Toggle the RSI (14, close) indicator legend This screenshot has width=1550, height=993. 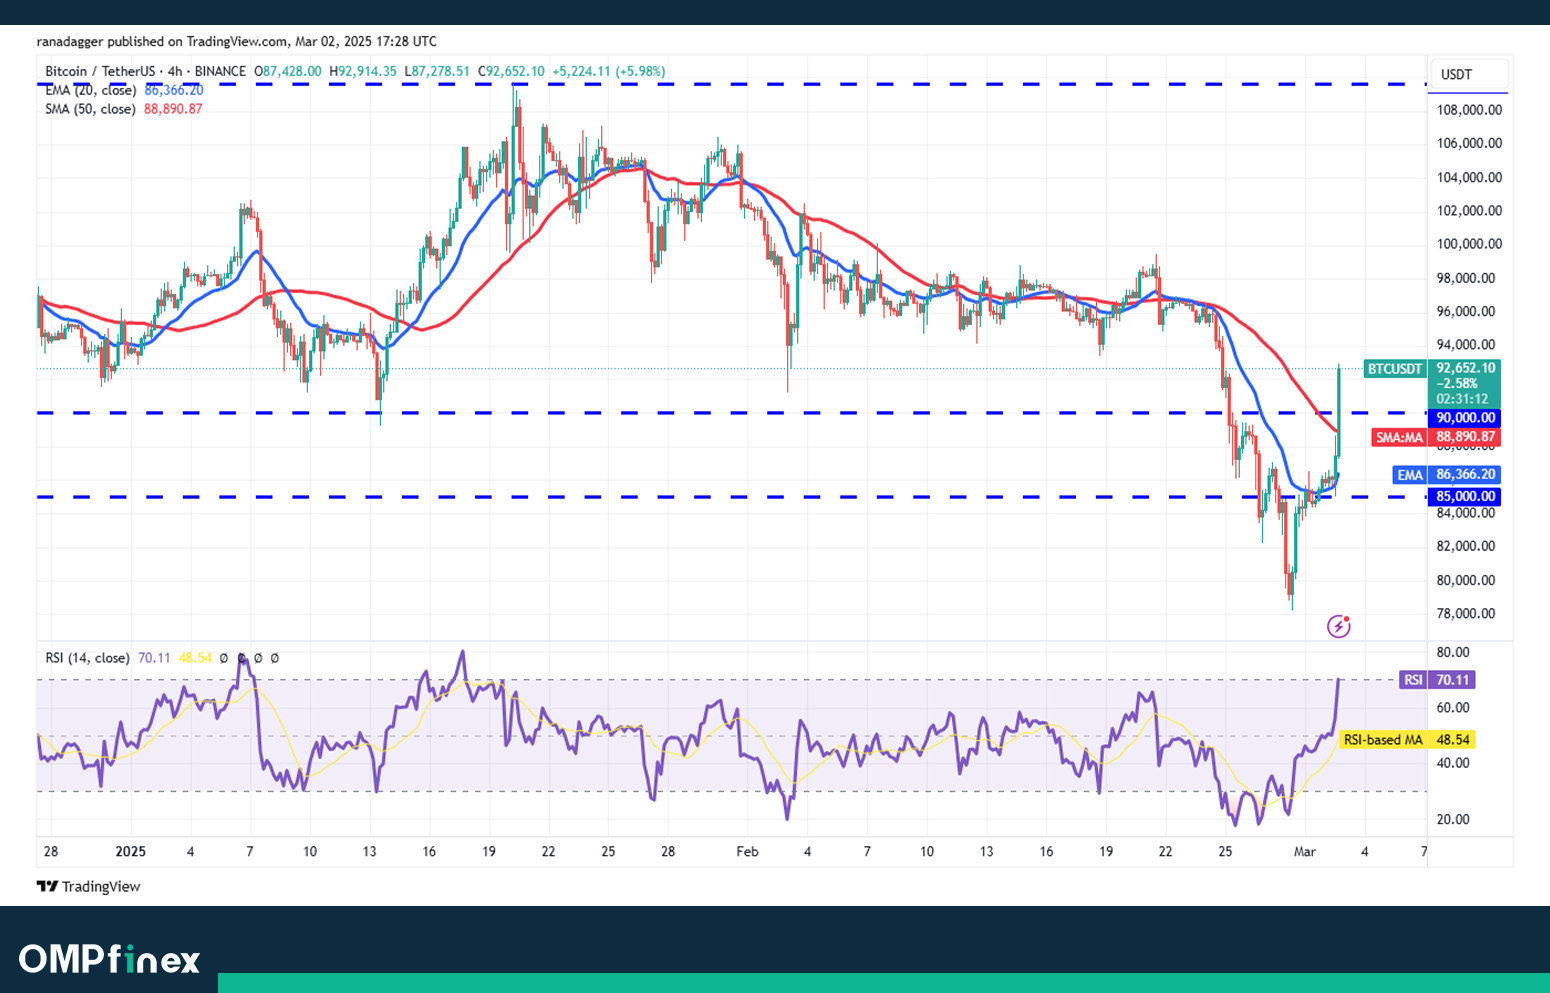[87, 658]
